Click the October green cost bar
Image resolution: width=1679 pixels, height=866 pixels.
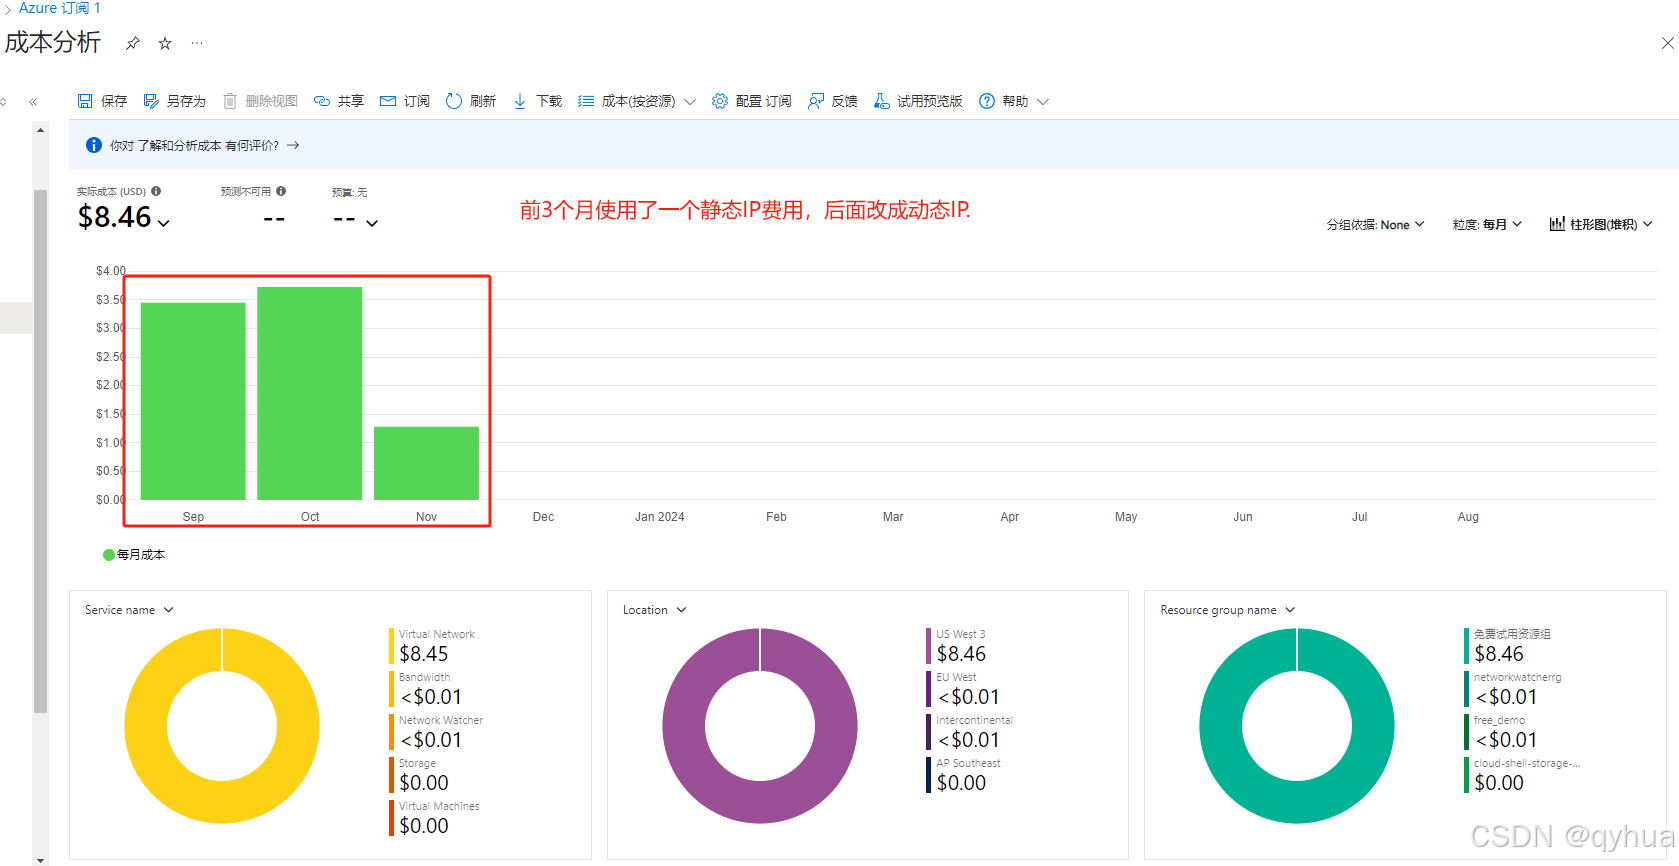coord(310,393)
